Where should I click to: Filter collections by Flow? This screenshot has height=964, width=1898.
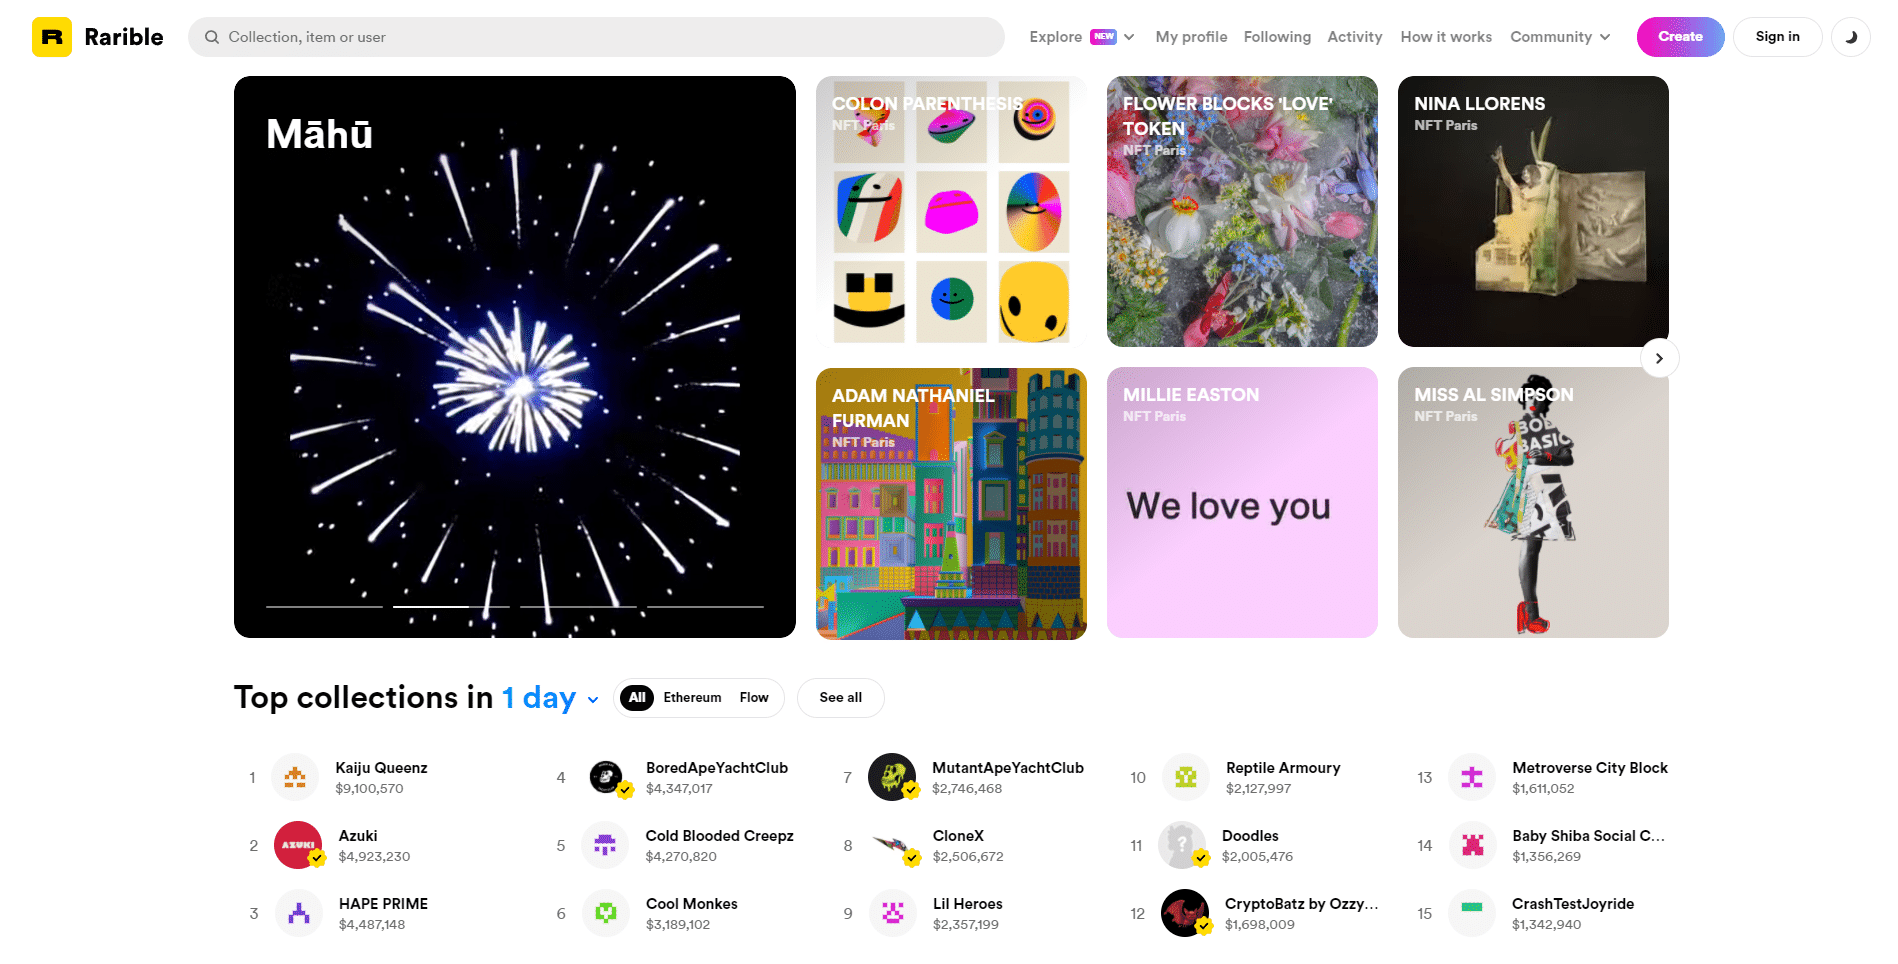click(x=754, y=698)
